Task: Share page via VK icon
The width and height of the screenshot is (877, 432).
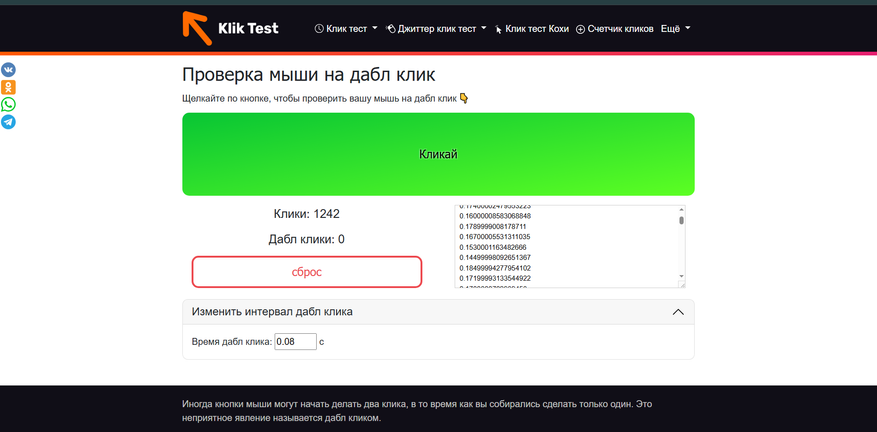Action: (8, 70)
